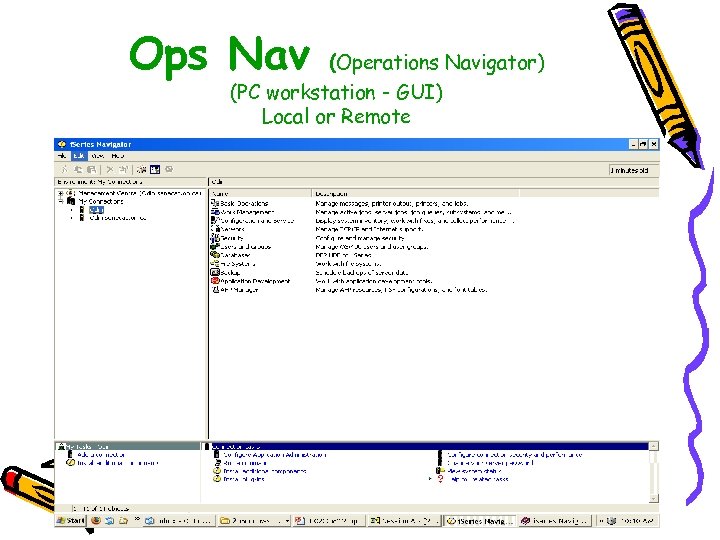
Task: Click the 'Add a connection' task link
Action: (x=101, y=455)
